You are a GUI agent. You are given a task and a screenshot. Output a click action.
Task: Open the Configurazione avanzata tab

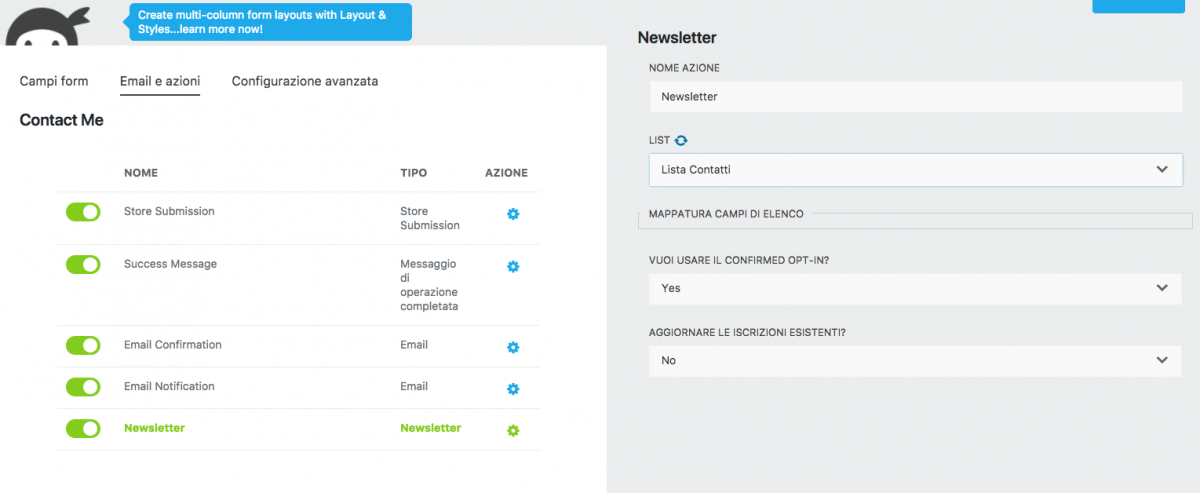[x=305, y=81]
